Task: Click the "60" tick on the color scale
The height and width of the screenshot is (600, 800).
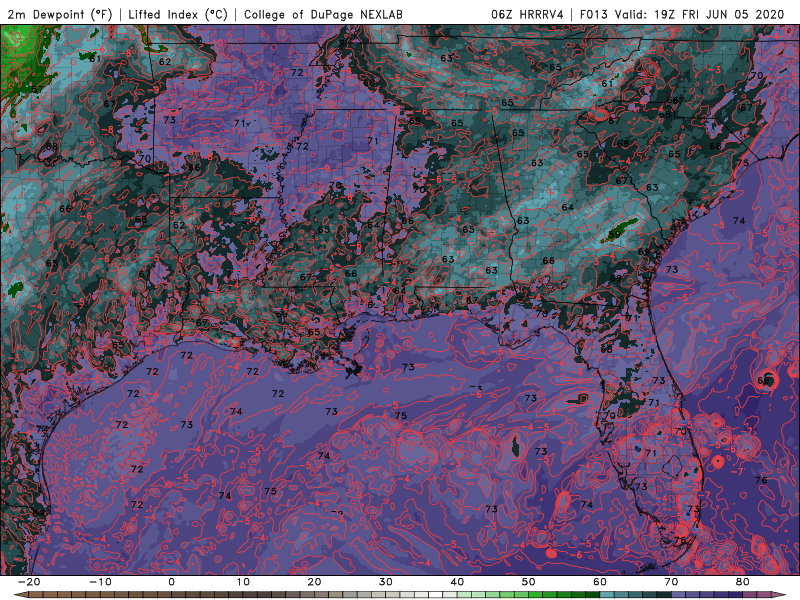Action: click(600, 582)
